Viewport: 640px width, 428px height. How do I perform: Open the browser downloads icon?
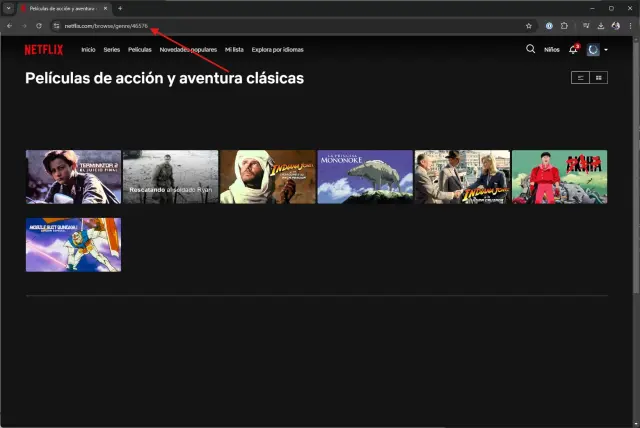[x=600, y=25]
